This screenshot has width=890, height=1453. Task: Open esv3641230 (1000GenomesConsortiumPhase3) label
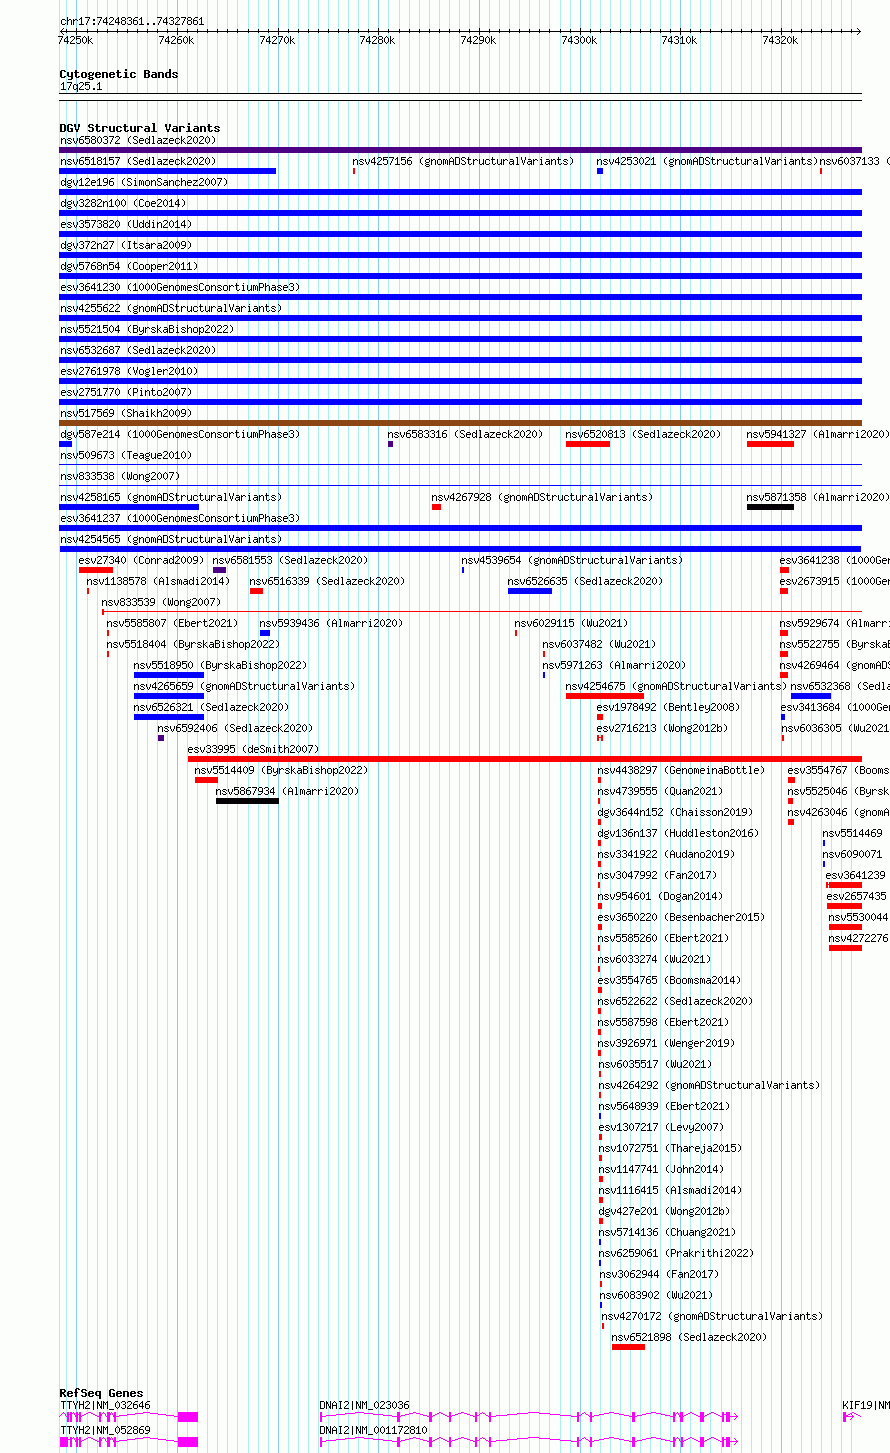coord(180,288)
